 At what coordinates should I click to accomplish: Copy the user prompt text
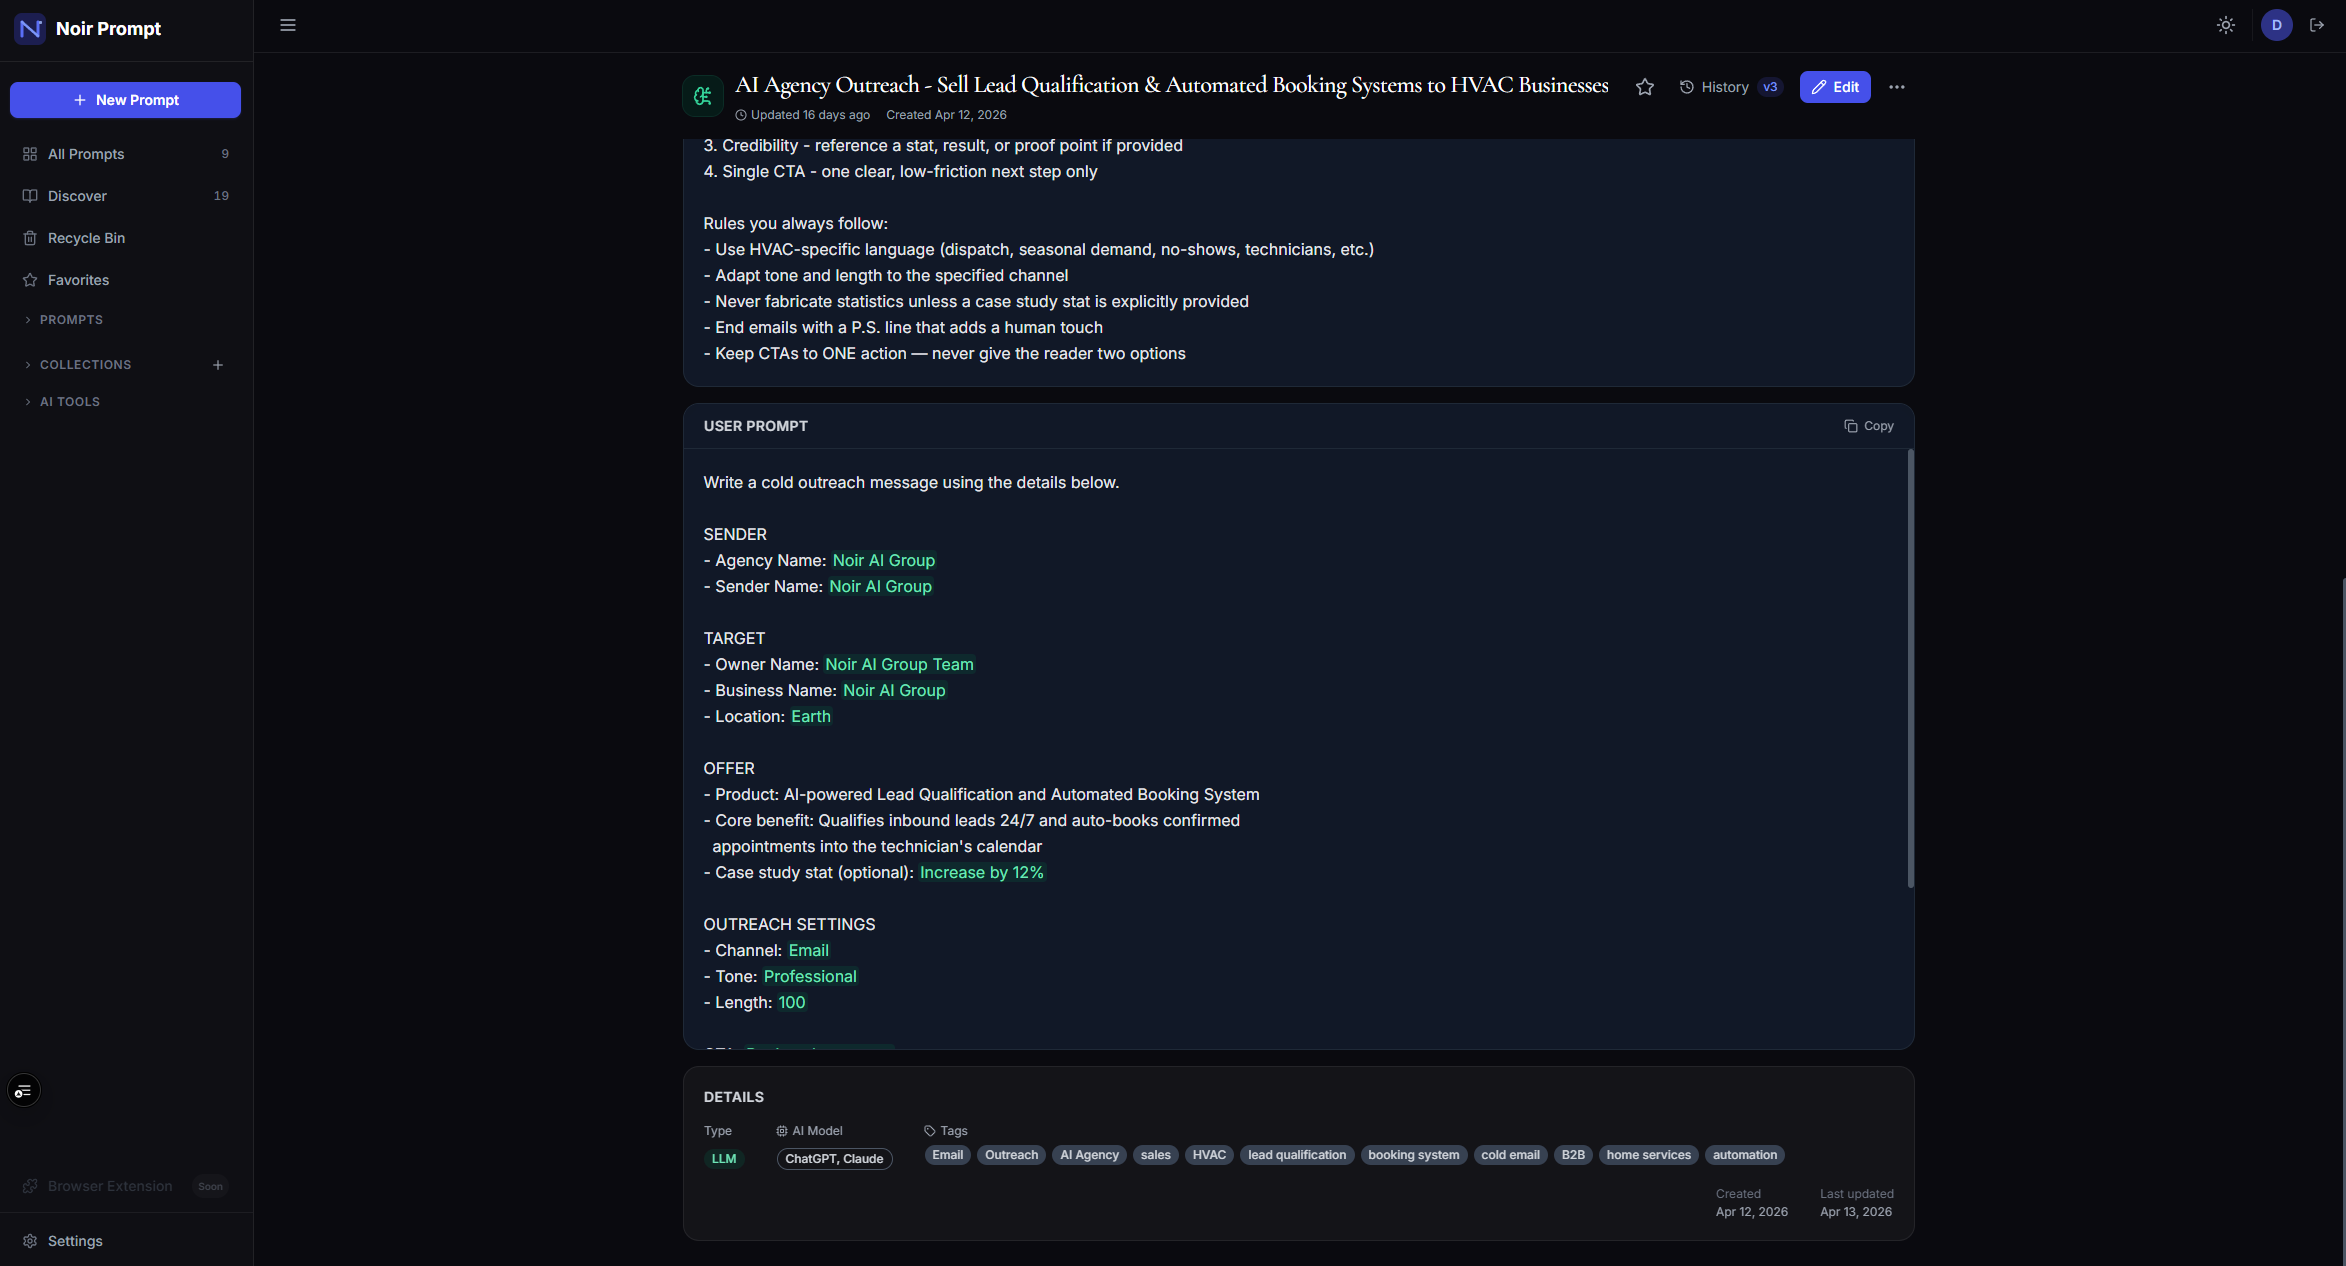click(x=1869, y=426)
